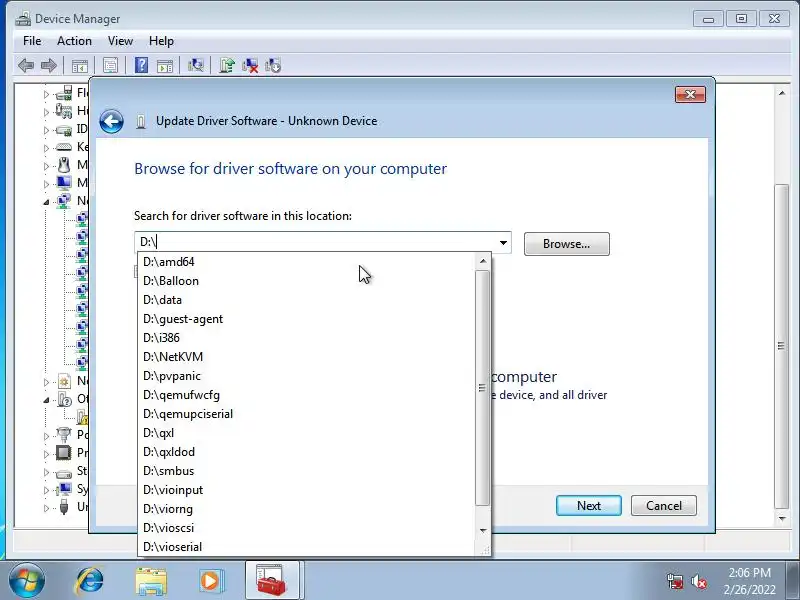The height and width of the screenshot is (600, 800).
Task: Select the Universal Serial Bus plug icon
Action: 64,507
